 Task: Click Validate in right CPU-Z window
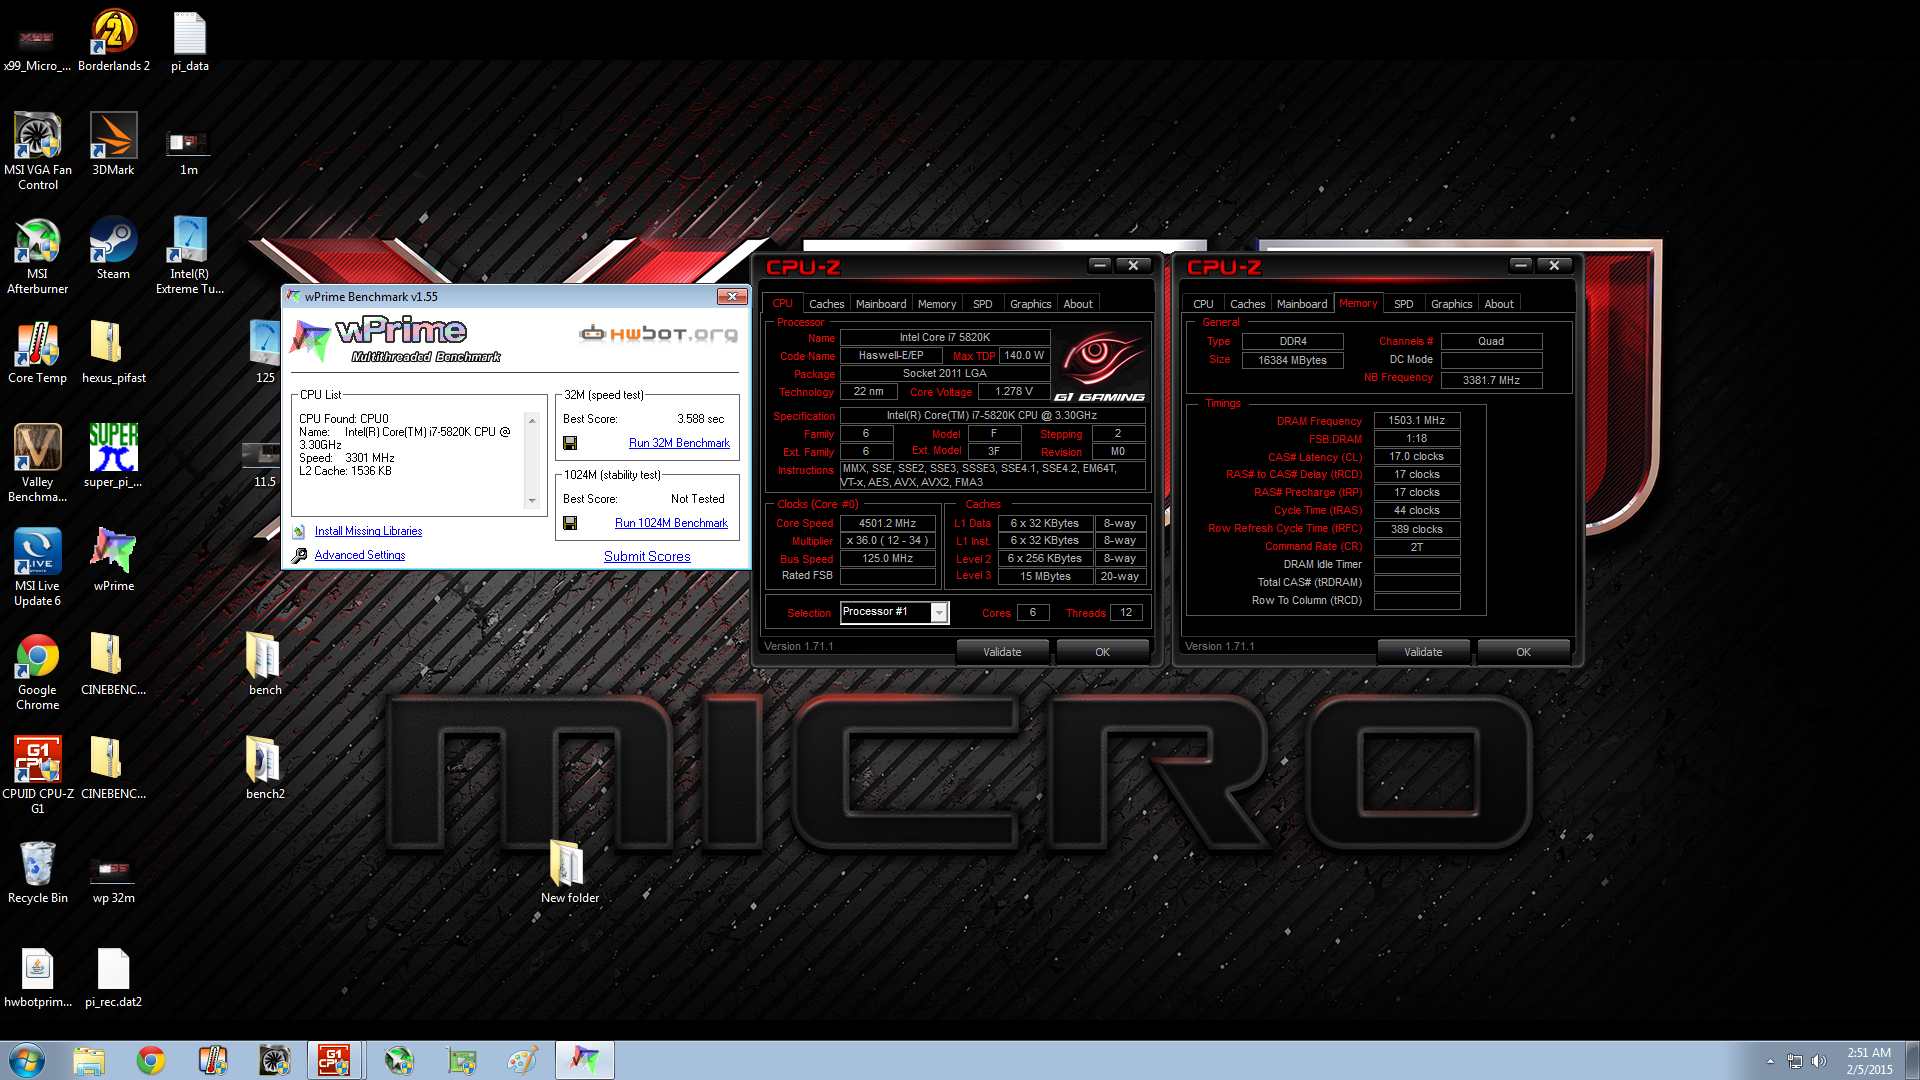(1423, 652)
